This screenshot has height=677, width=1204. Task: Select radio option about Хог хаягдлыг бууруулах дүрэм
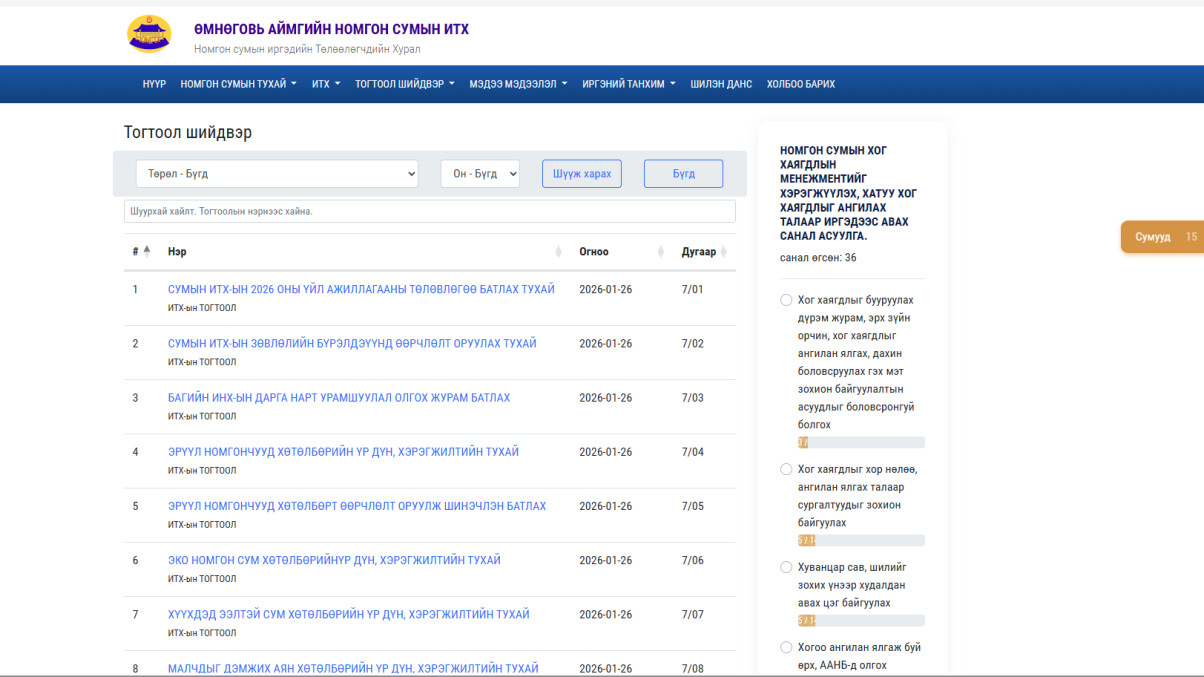pyautogui.click(x=786, y=300)
